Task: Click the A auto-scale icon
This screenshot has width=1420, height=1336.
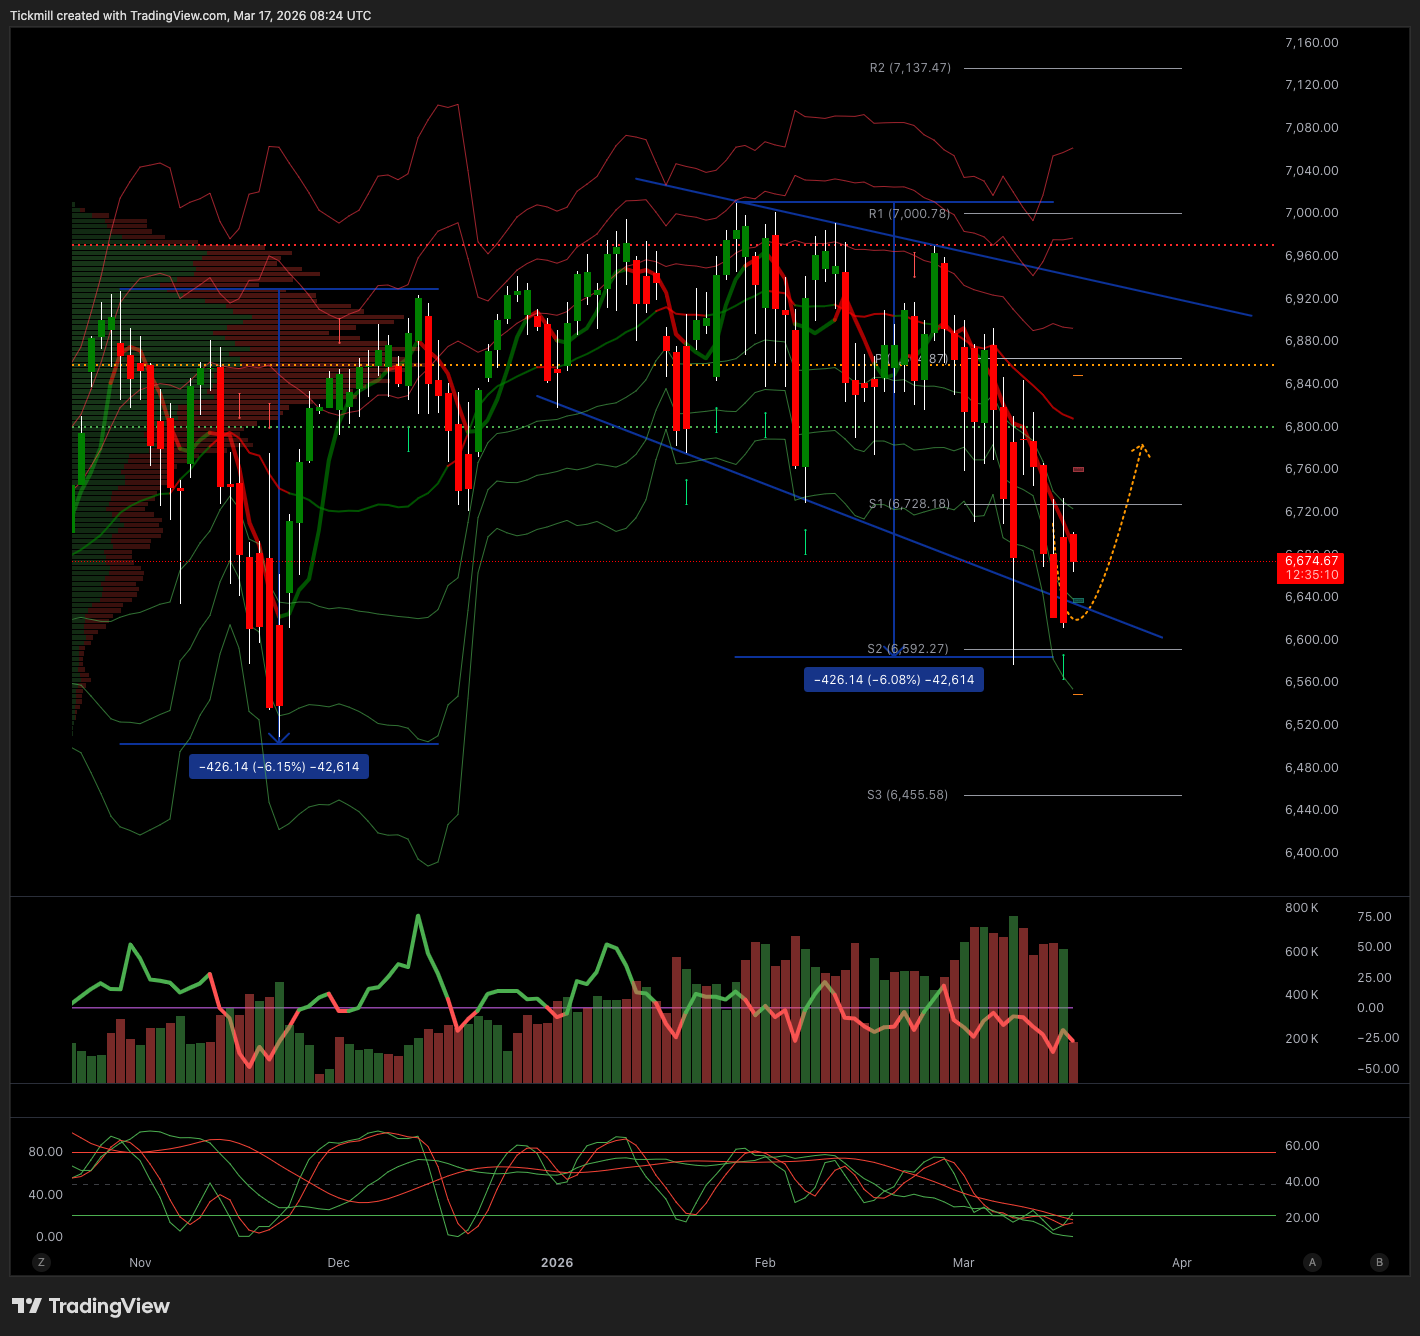Action: (1312, 1262)
